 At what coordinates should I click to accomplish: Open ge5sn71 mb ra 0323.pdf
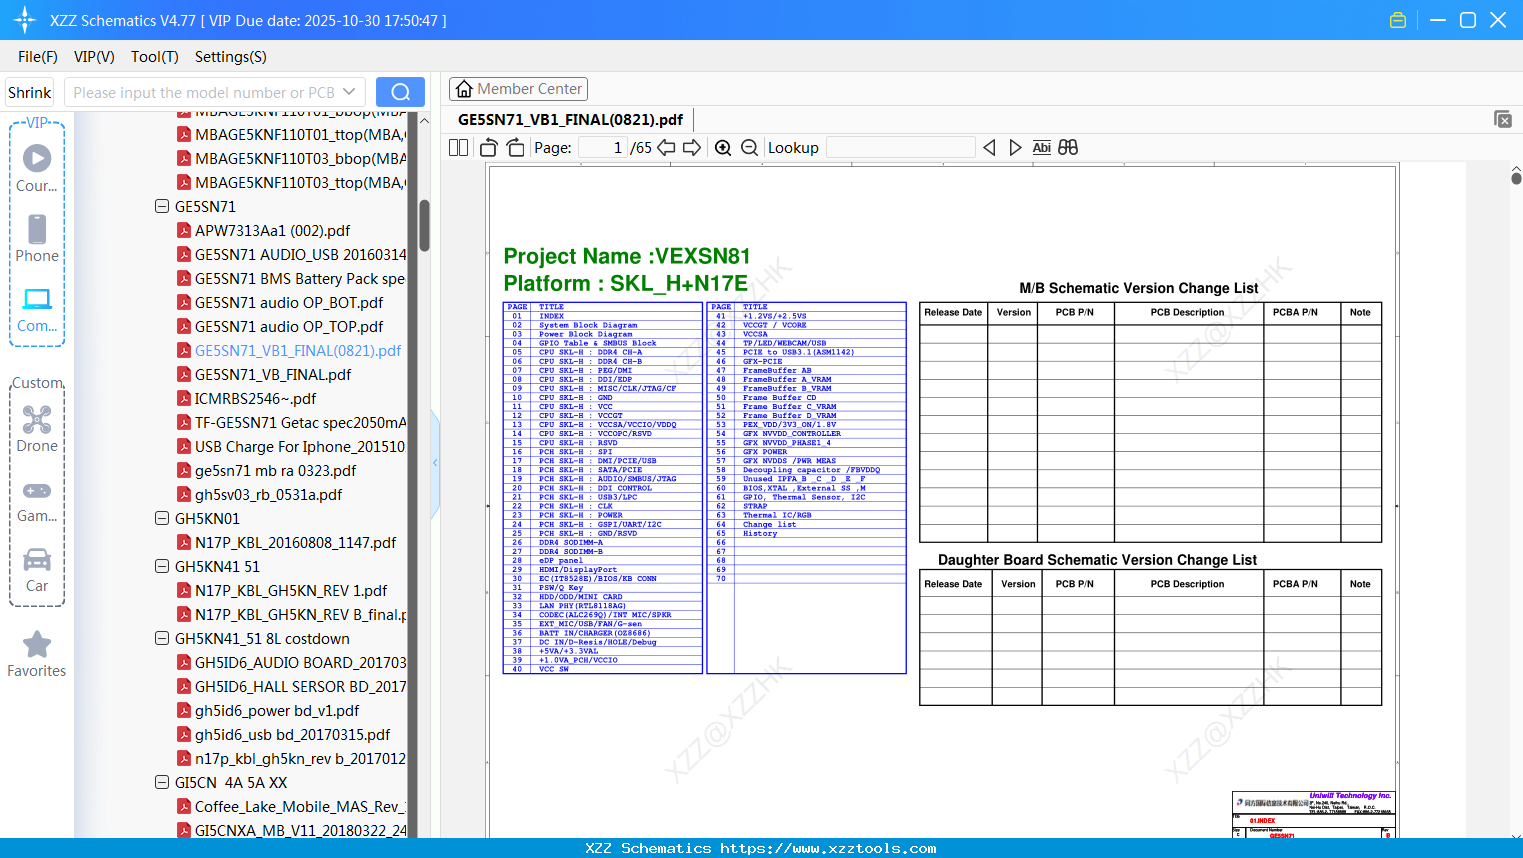(x=267, y=471)
